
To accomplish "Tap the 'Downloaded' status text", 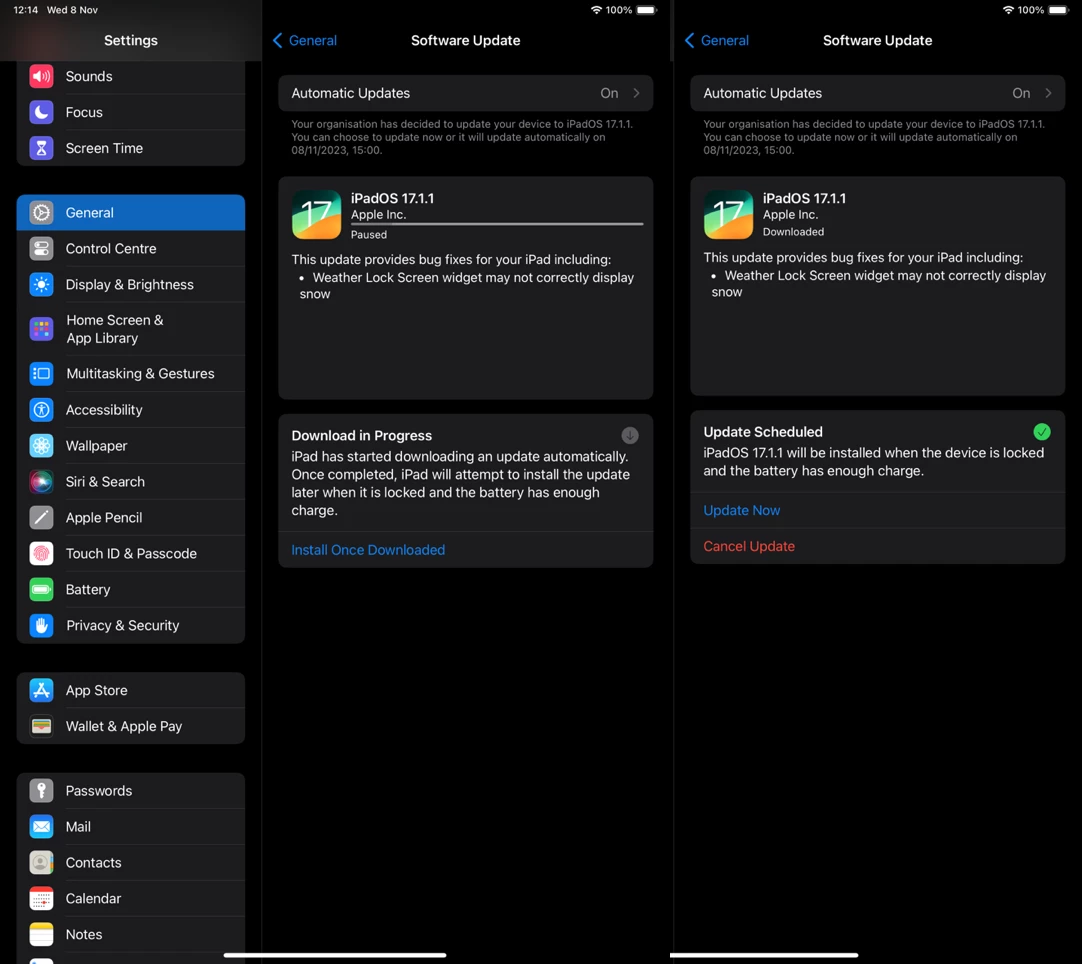I will (x=793, y=232).
